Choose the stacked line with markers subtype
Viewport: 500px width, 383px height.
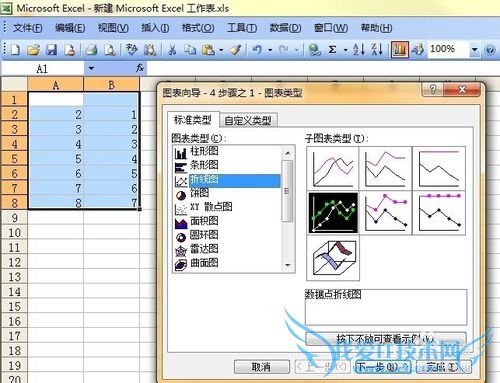click(x=386, y=213)
